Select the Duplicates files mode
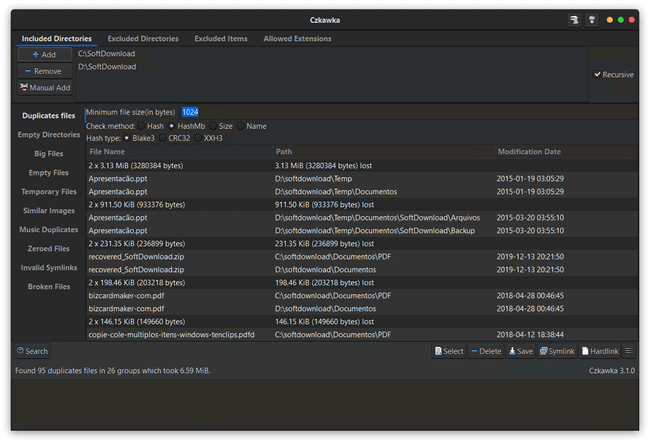The width and height of the screenshot is (650, 443). pyautogui.click(x=49, y=116)
